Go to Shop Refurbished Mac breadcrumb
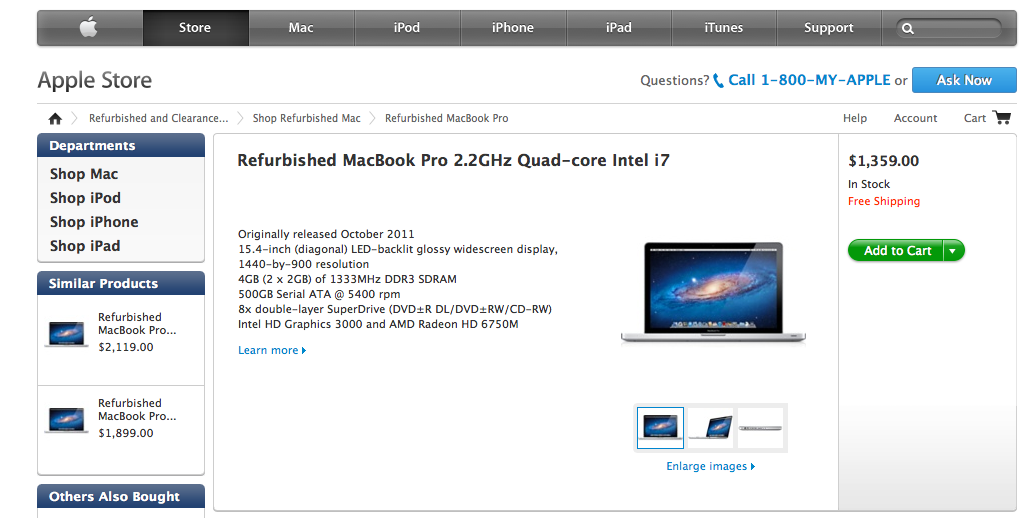 [x=306, y=119]
